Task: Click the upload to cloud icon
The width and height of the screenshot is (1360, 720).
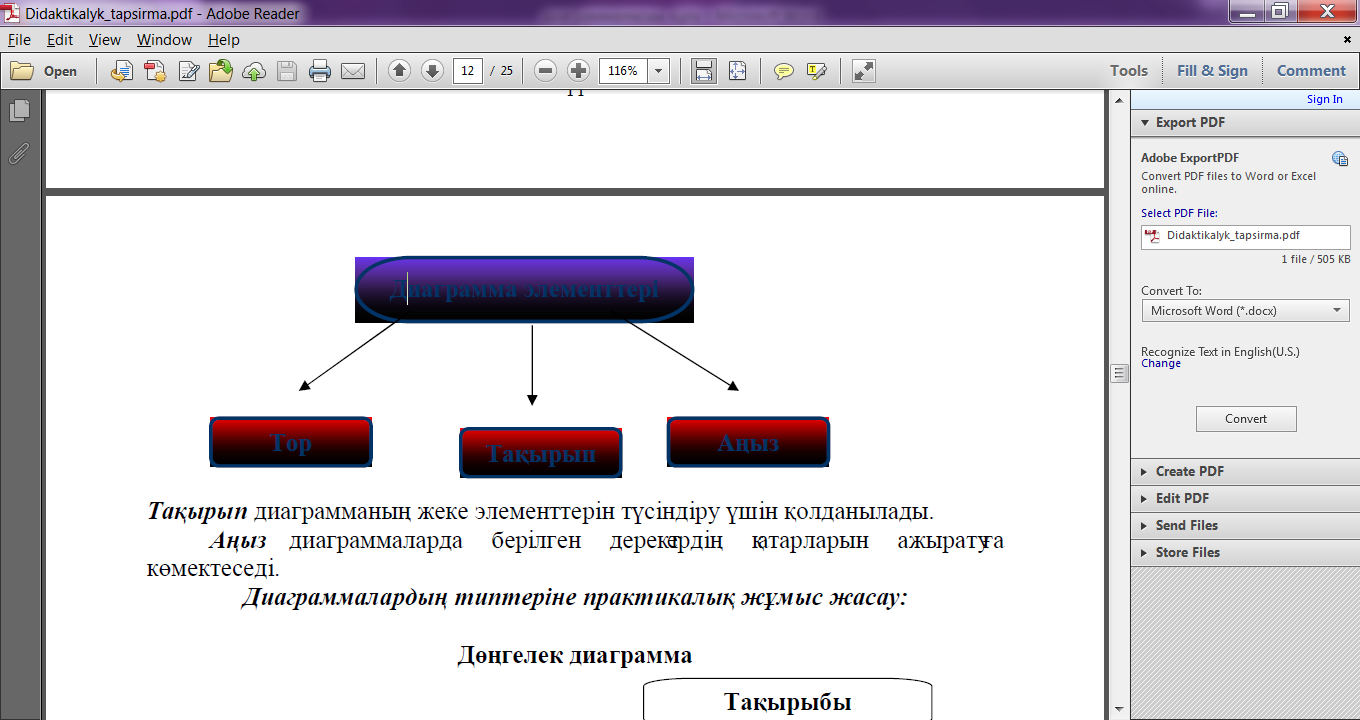Action: (x=254, y=71)
